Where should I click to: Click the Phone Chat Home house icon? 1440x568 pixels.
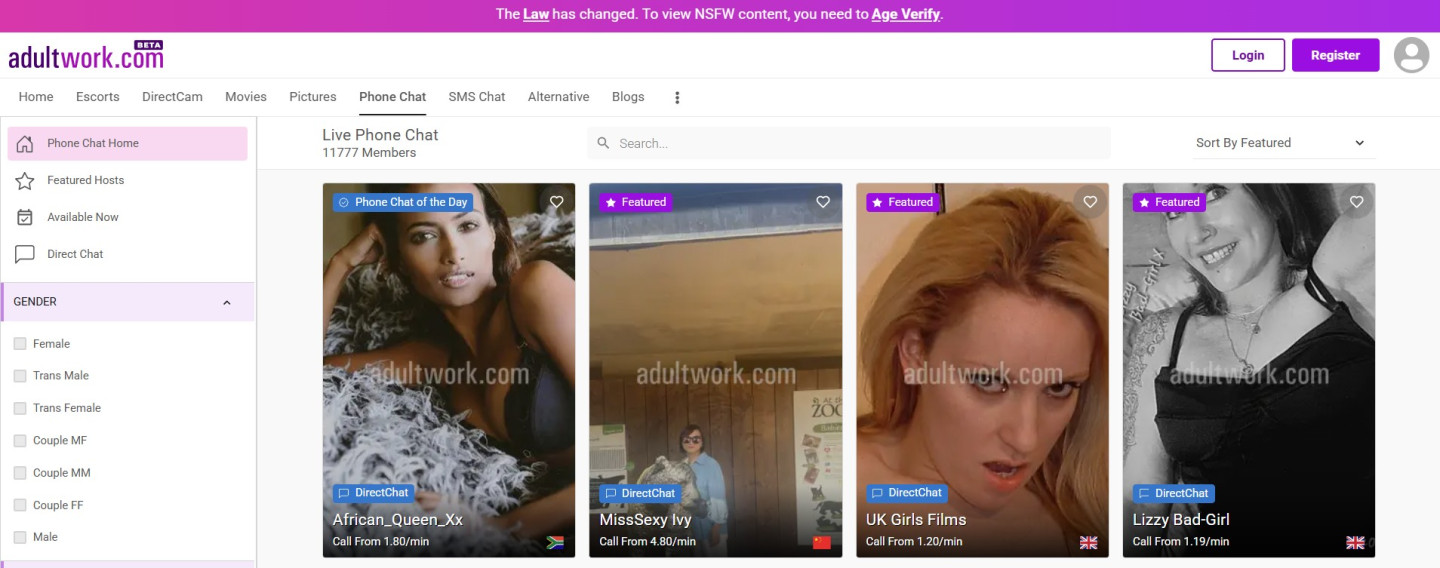[x=25, y=143]
